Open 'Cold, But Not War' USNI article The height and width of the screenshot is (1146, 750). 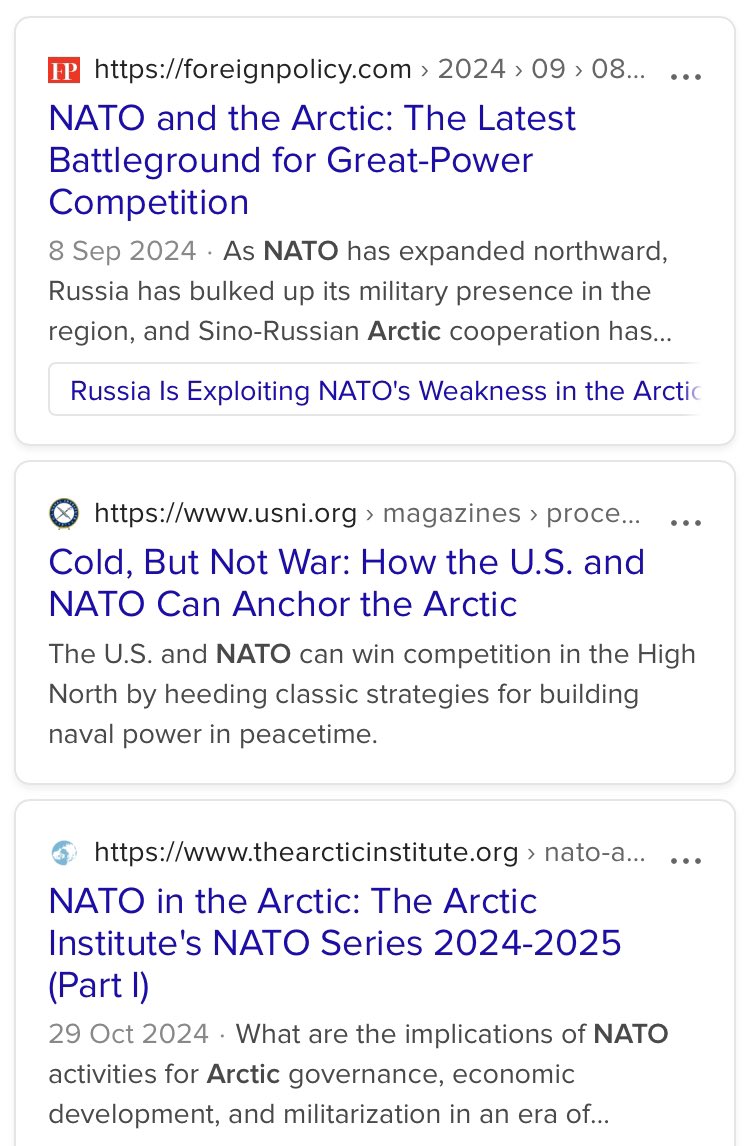click(346, 583)
